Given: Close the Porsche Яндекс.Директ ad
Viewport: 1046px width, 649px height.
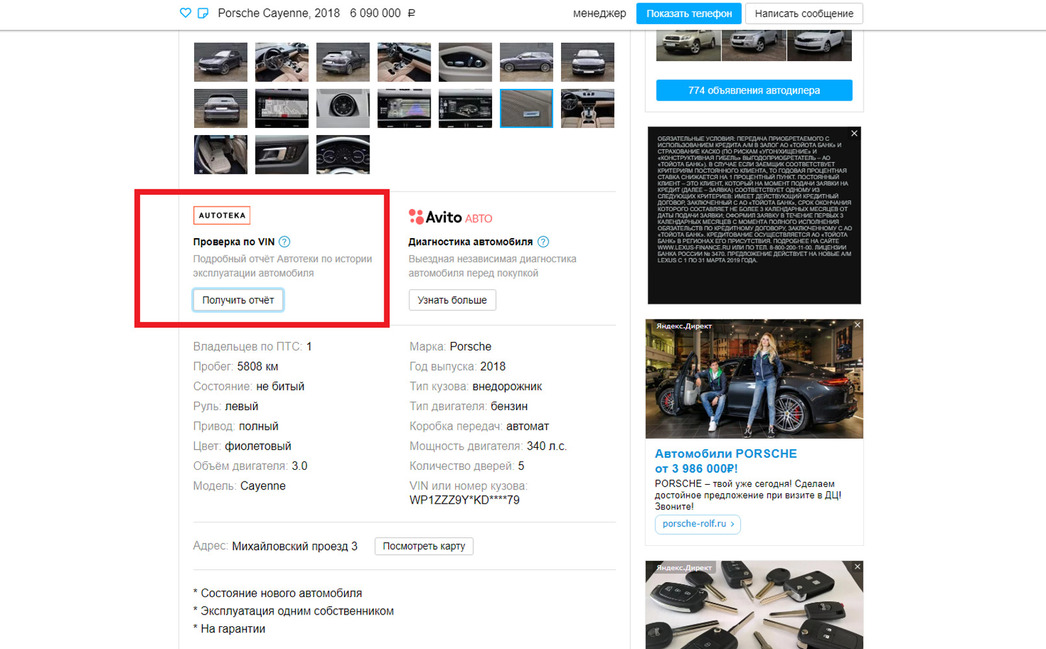Looking at the screenshot, I should pos(856,325).
